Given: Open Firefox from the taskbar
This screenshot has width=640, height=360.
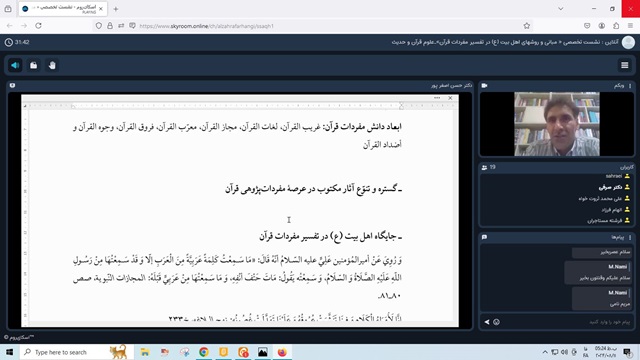Looking at the screenshot, I should [x=282, y=352].
